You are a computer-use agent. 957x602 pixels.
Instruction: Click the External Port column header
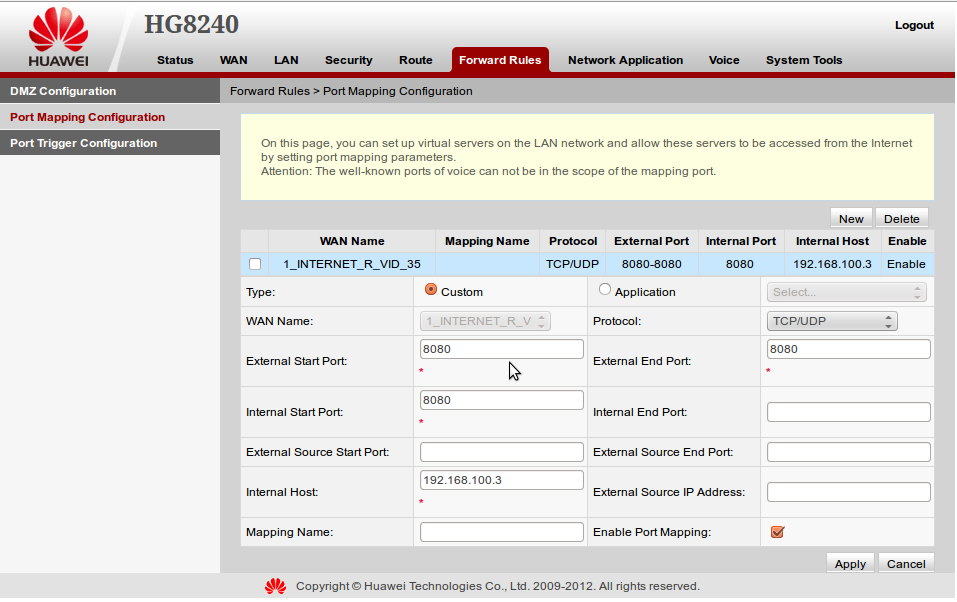[x=651, y=241]
